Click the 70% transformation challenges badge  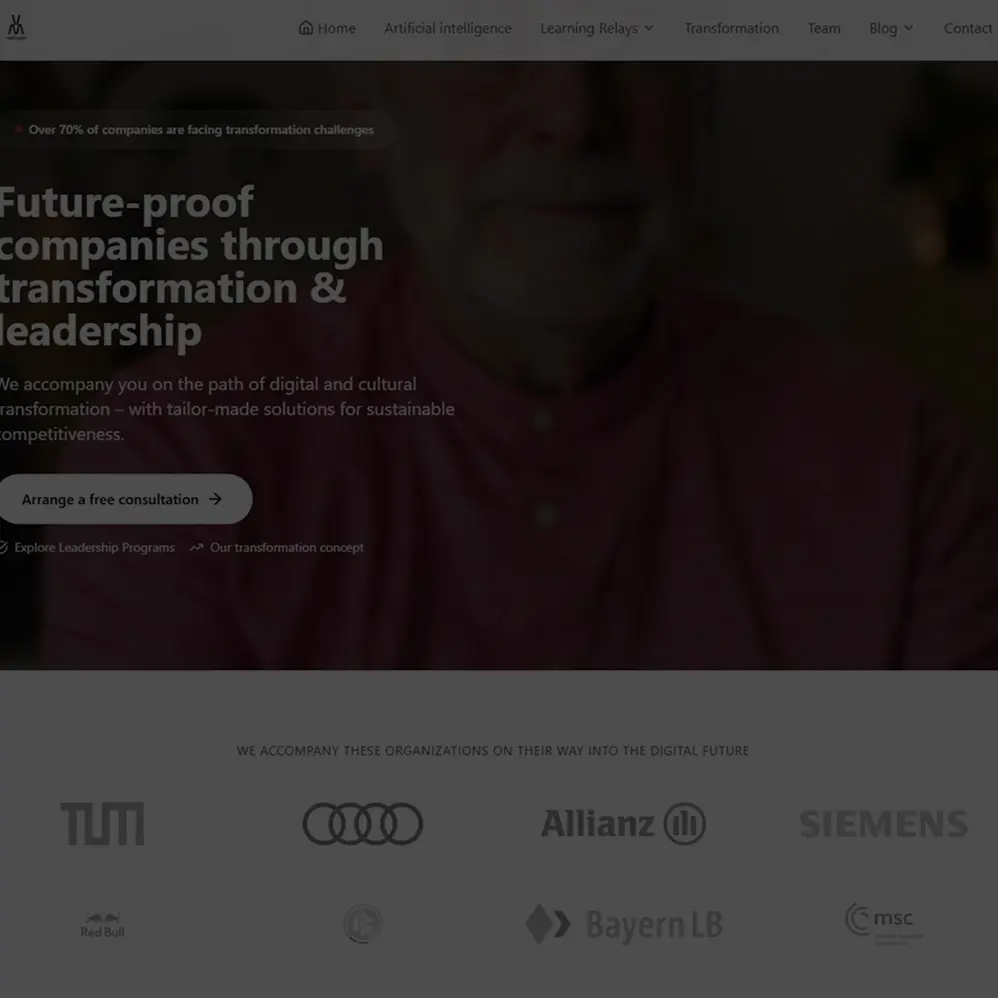[194, 130]
